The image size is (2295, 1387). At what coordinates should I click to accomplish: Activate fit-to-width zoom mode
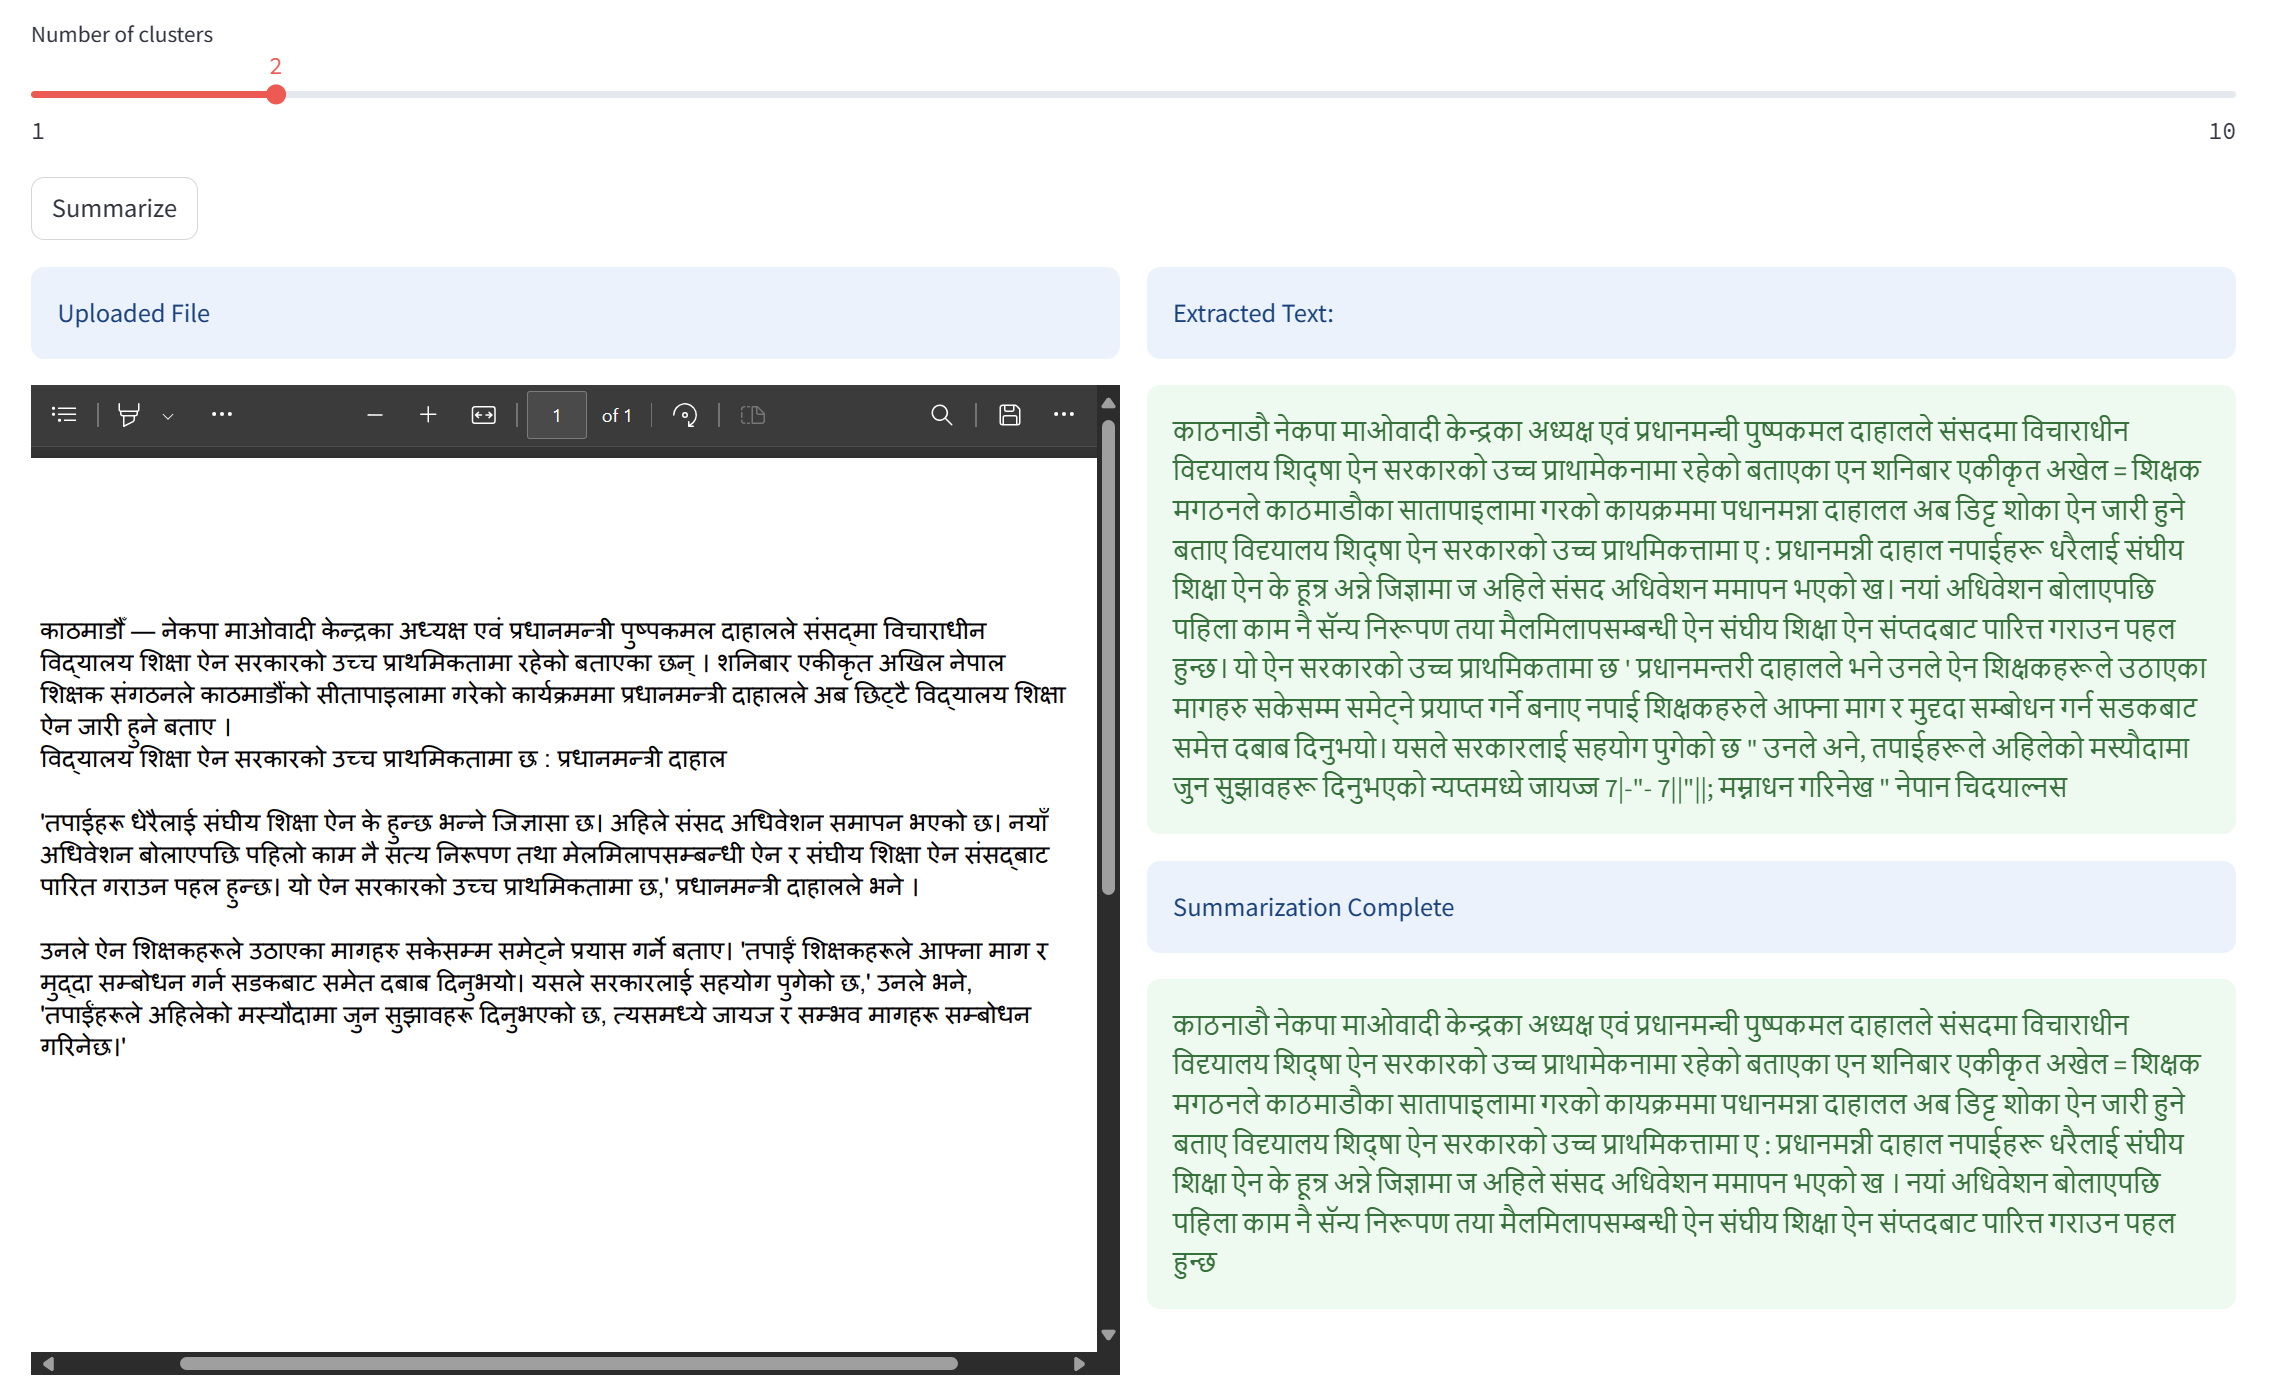pos(483,414)
